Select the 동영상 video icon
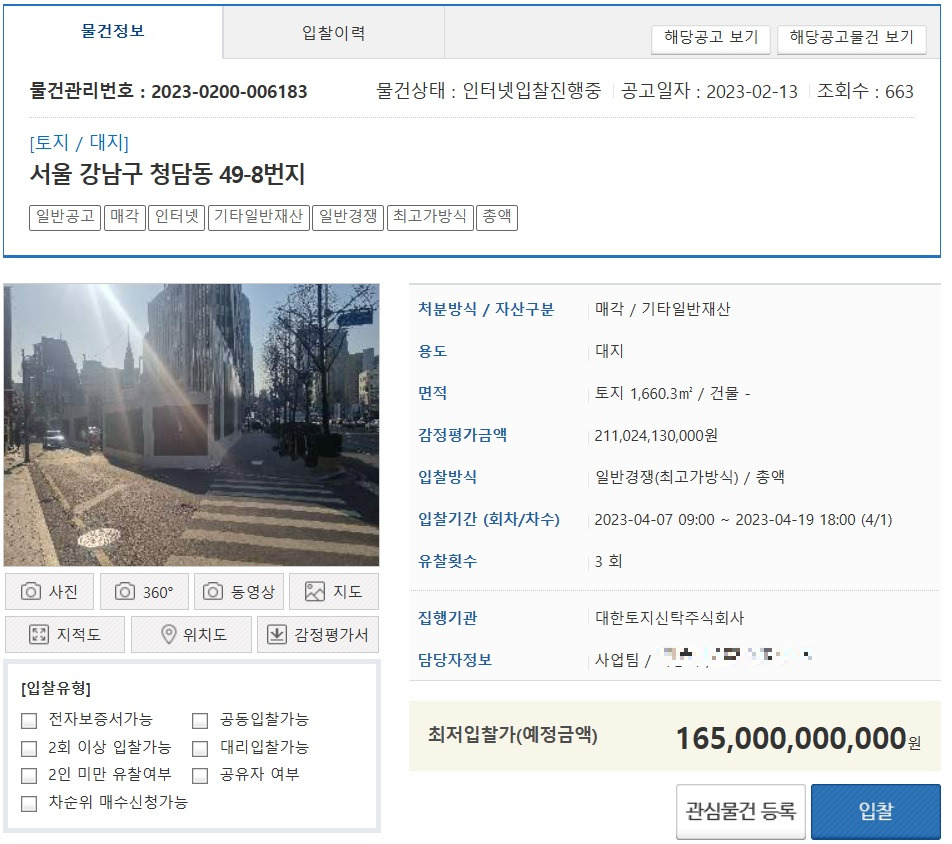 212,591
